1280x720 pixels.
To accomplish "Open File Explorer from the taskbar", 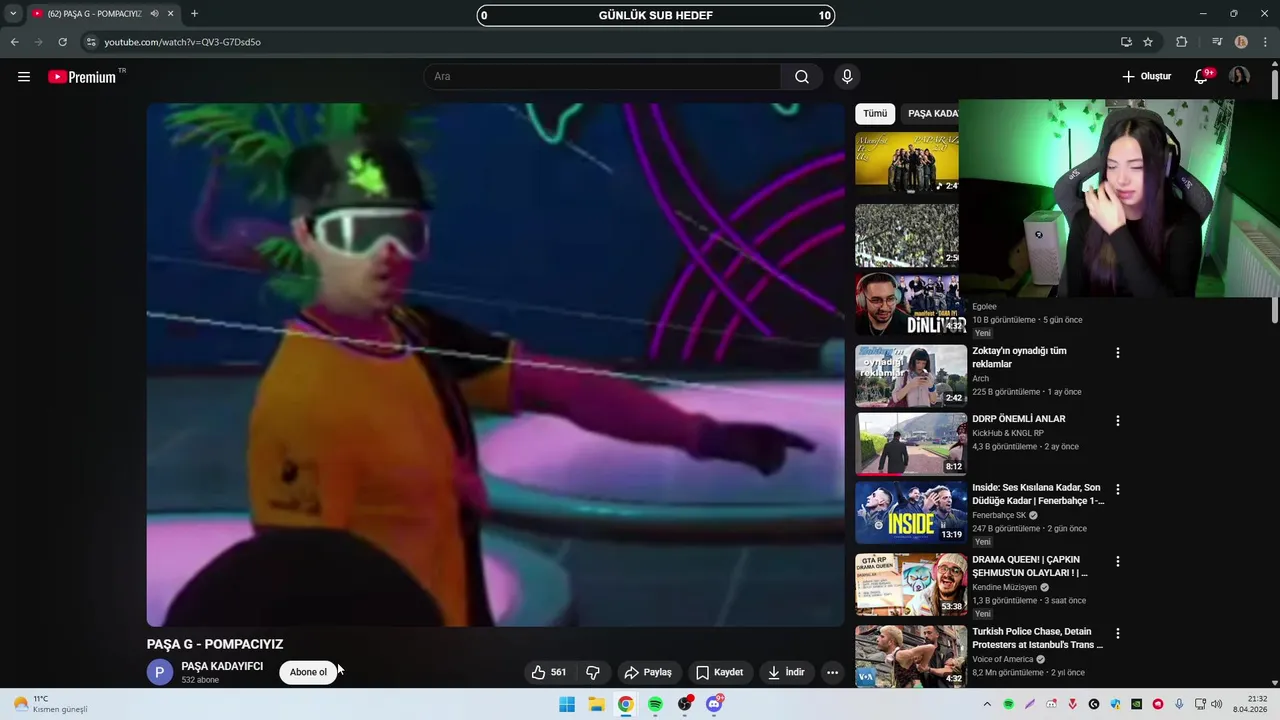I will click(596, 704).
